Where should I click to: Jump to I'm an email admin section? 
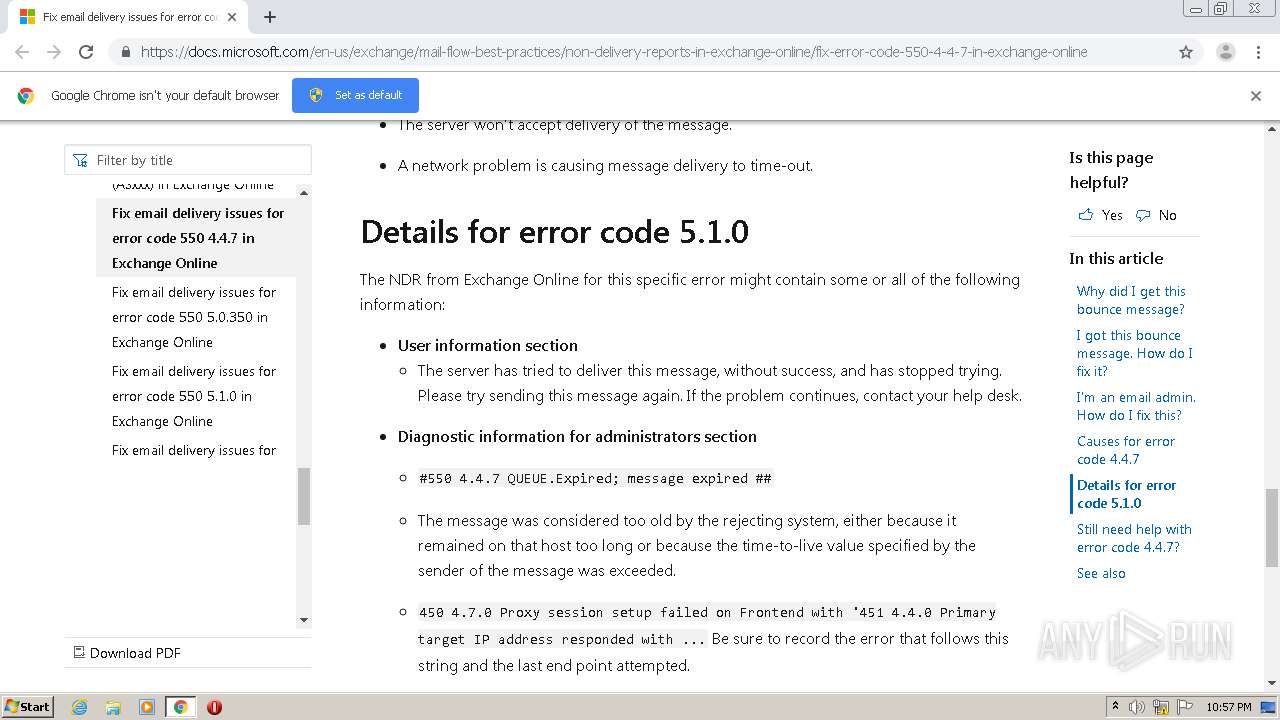1136,406
